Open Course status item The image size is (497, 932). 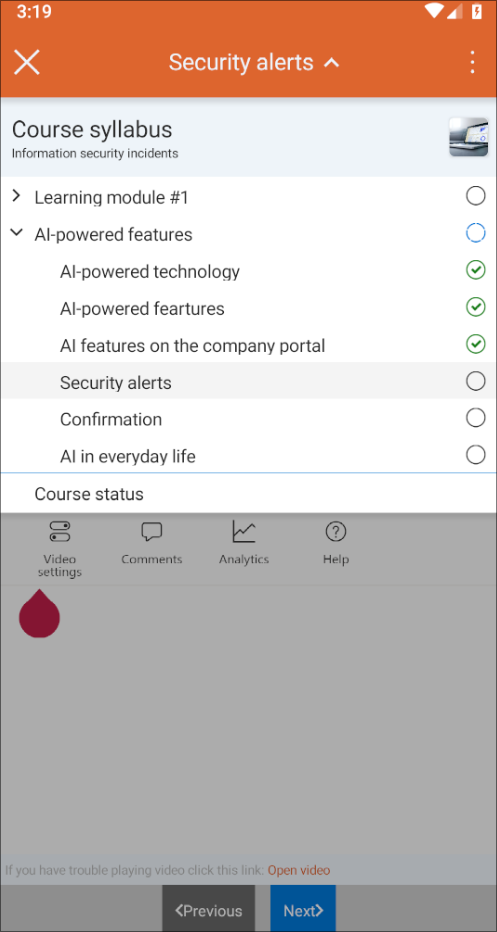coord(248,493)
